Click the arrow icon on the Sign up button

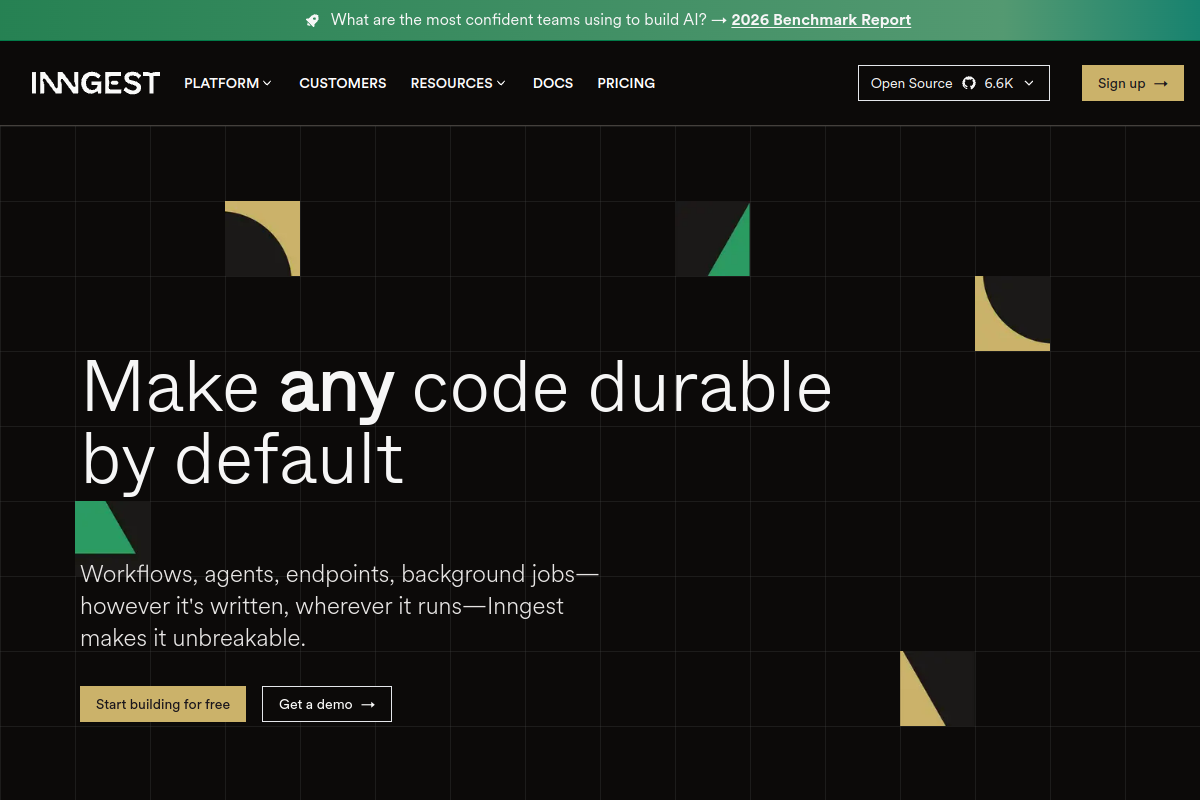pyautogui.click(x=1161, y=83)
